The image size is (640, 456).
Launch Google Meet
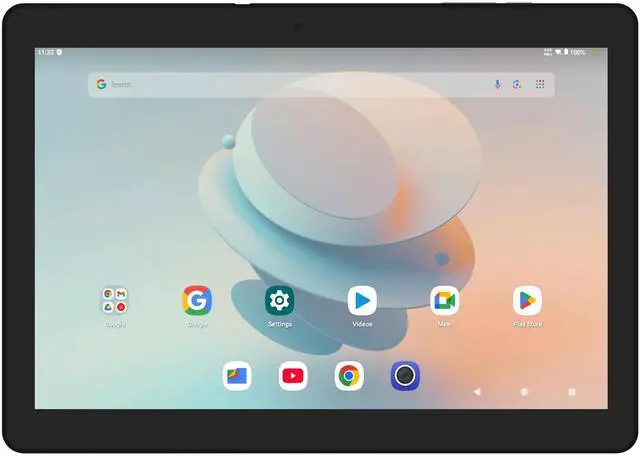click(445, 300)
